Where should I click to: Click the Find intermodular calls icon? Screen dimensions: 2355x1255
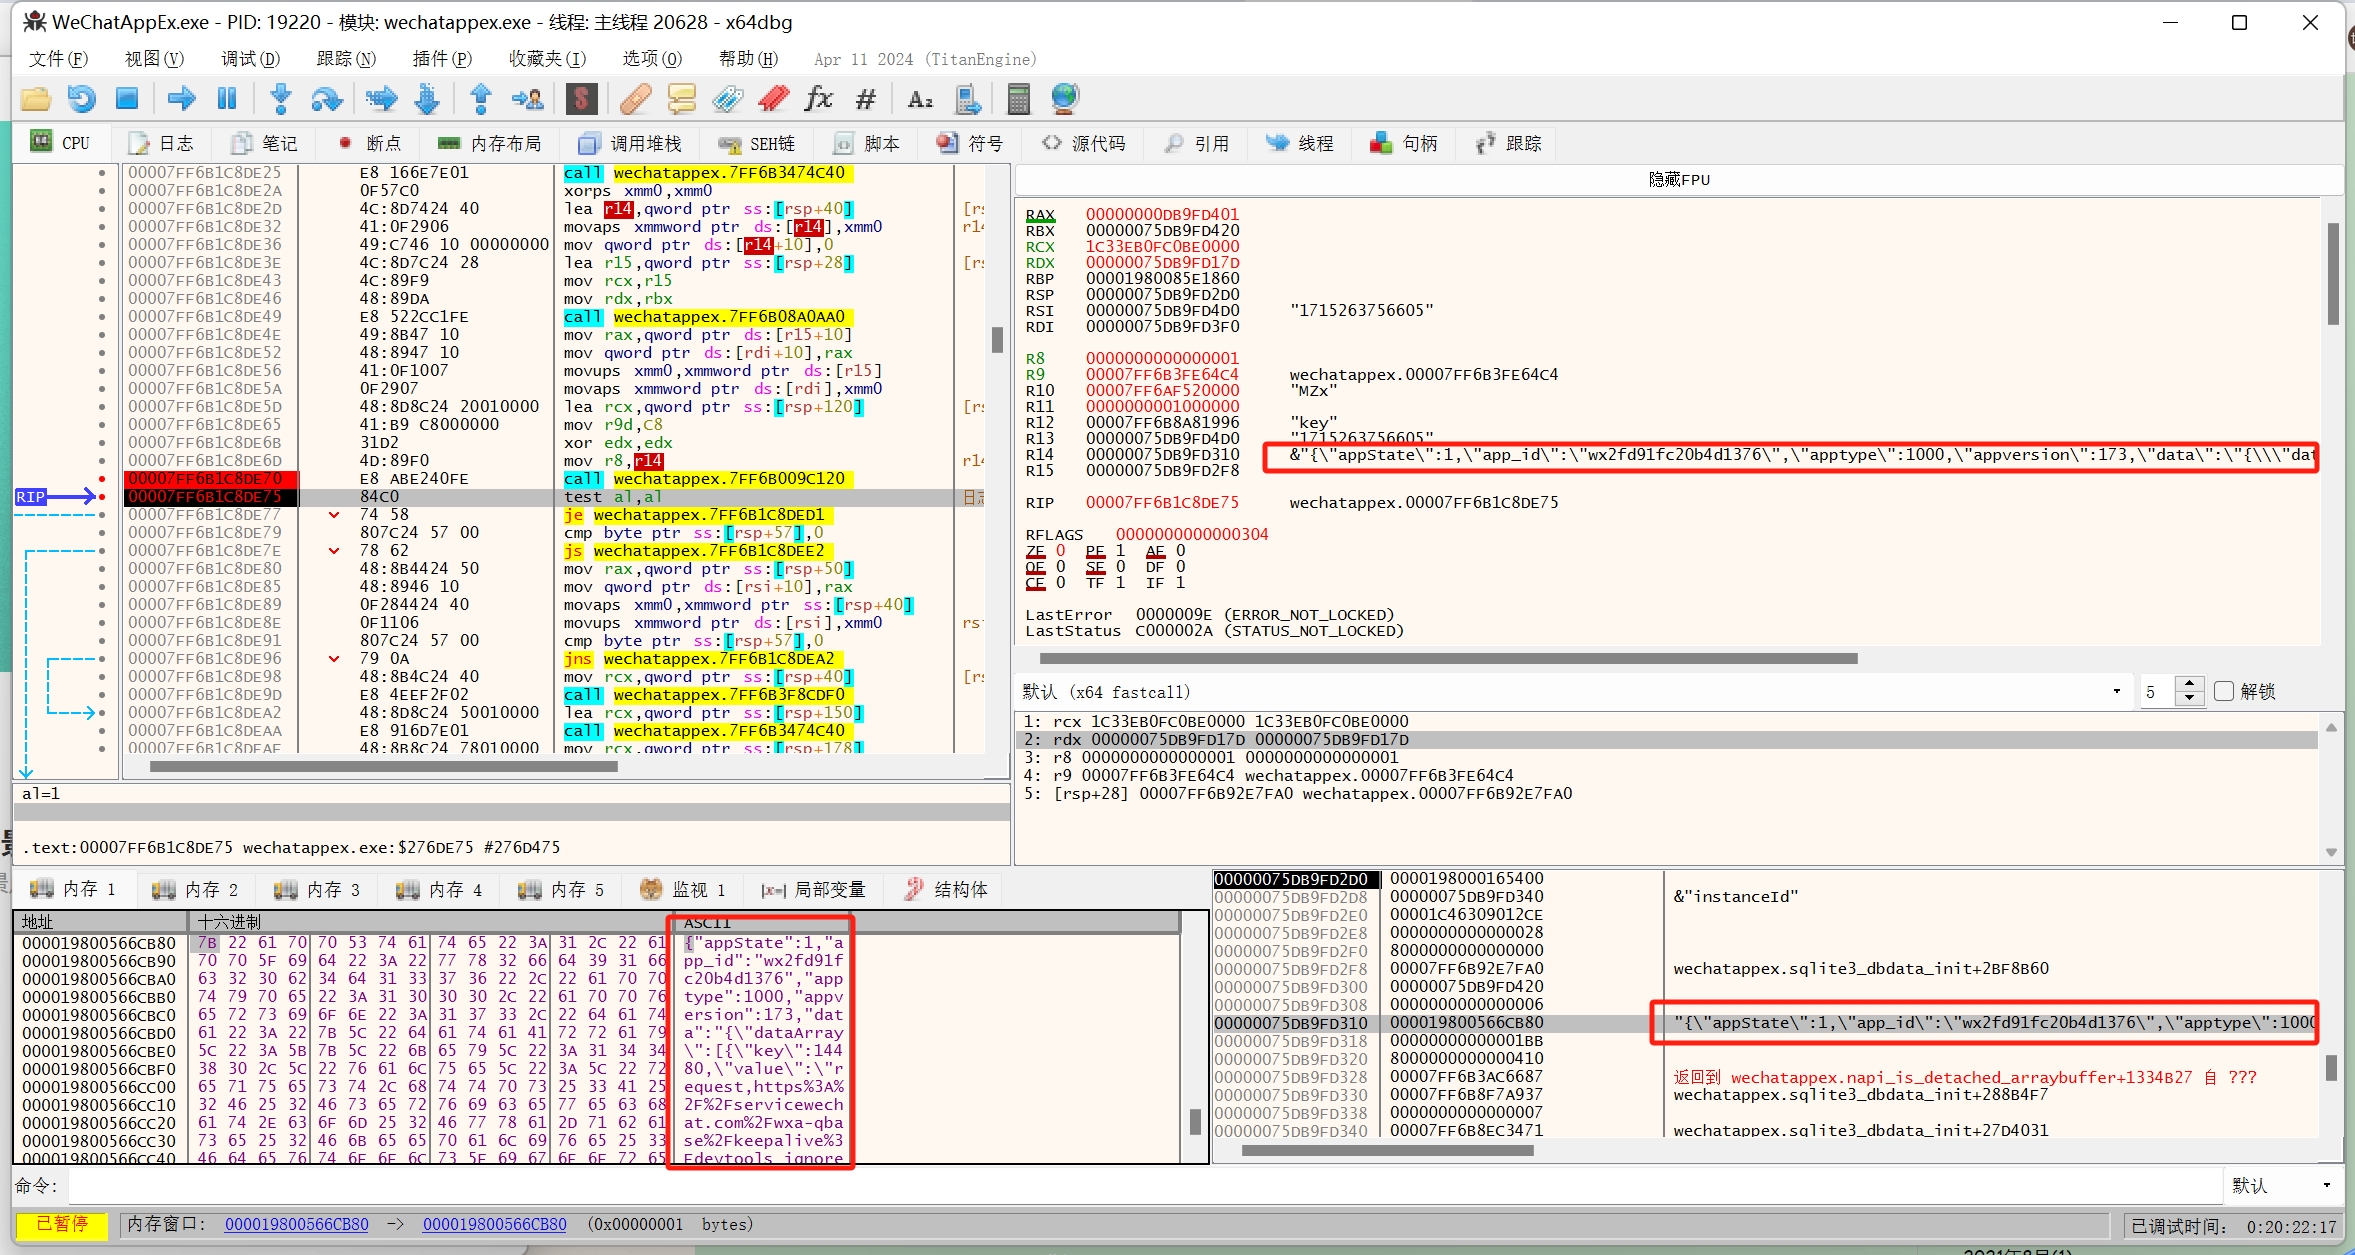click(967, 98)
